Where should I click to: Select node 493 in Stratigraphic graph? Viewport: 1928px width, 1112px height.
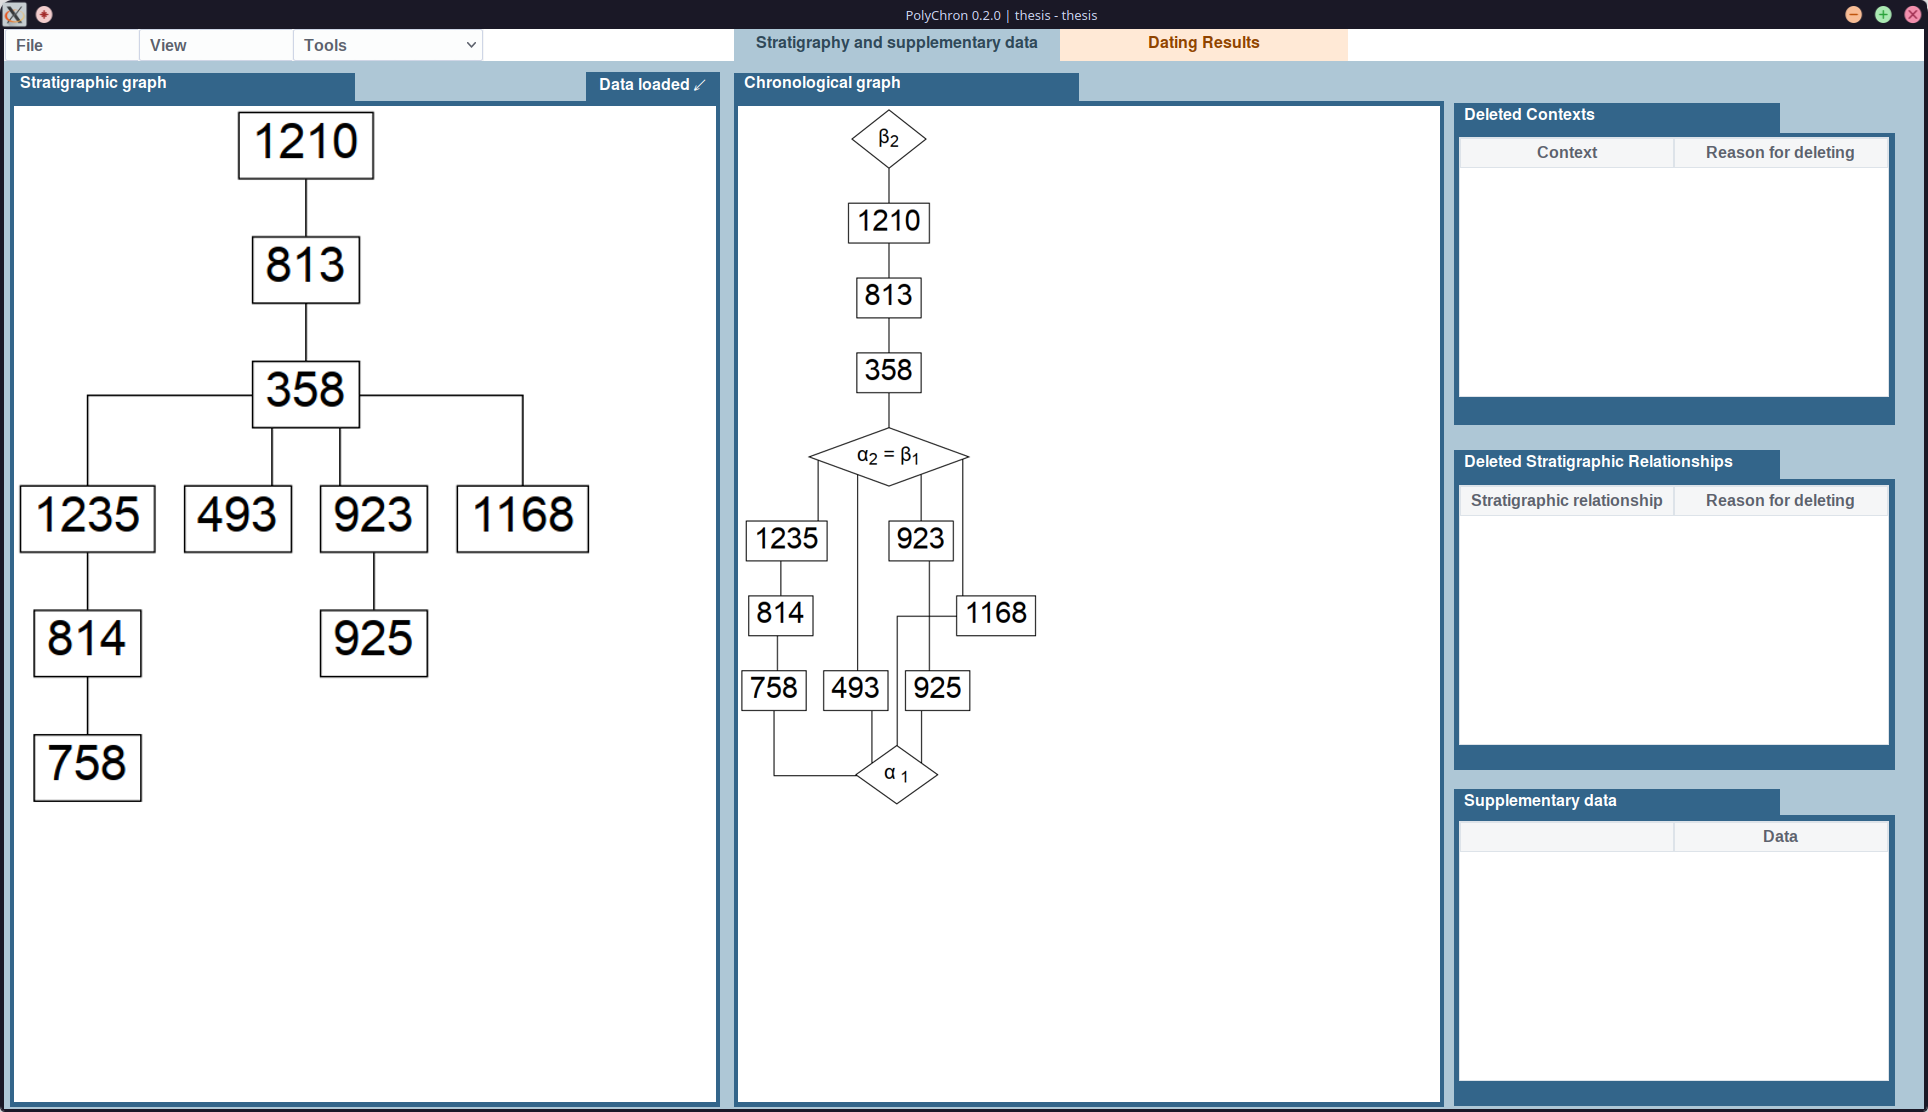point(238,519)
